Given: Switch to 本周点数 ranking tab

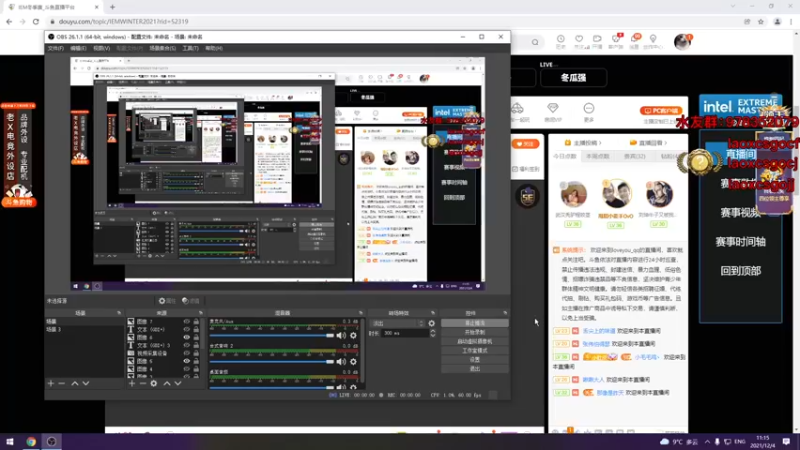Looking at the screenshot, I should click(x=597, y=156).
